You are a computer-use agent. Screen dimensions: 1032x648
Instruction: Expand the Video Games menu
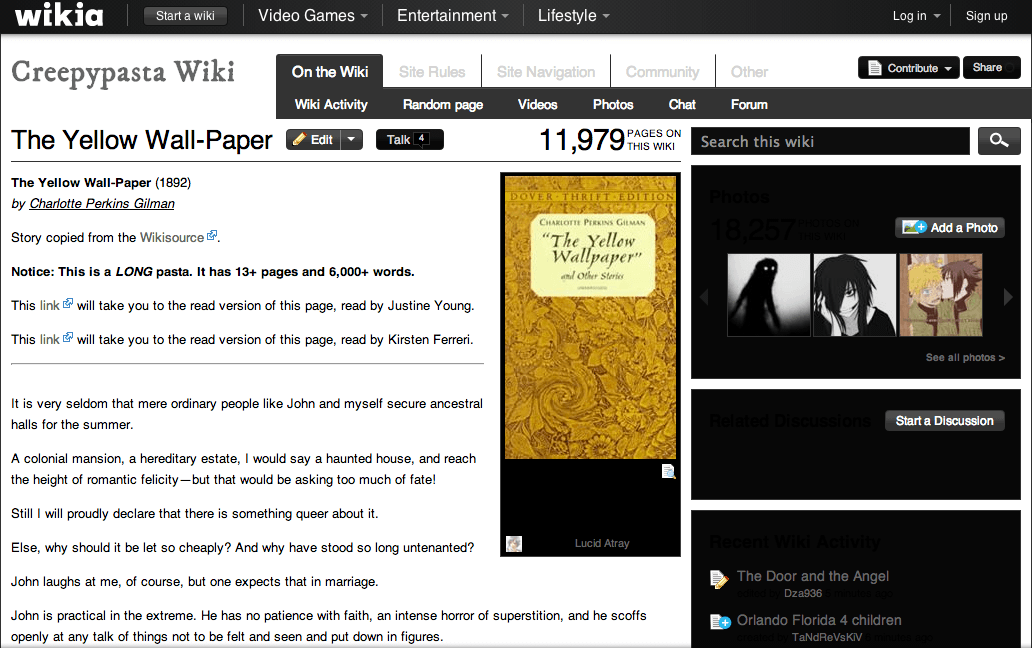click(313, 16)
